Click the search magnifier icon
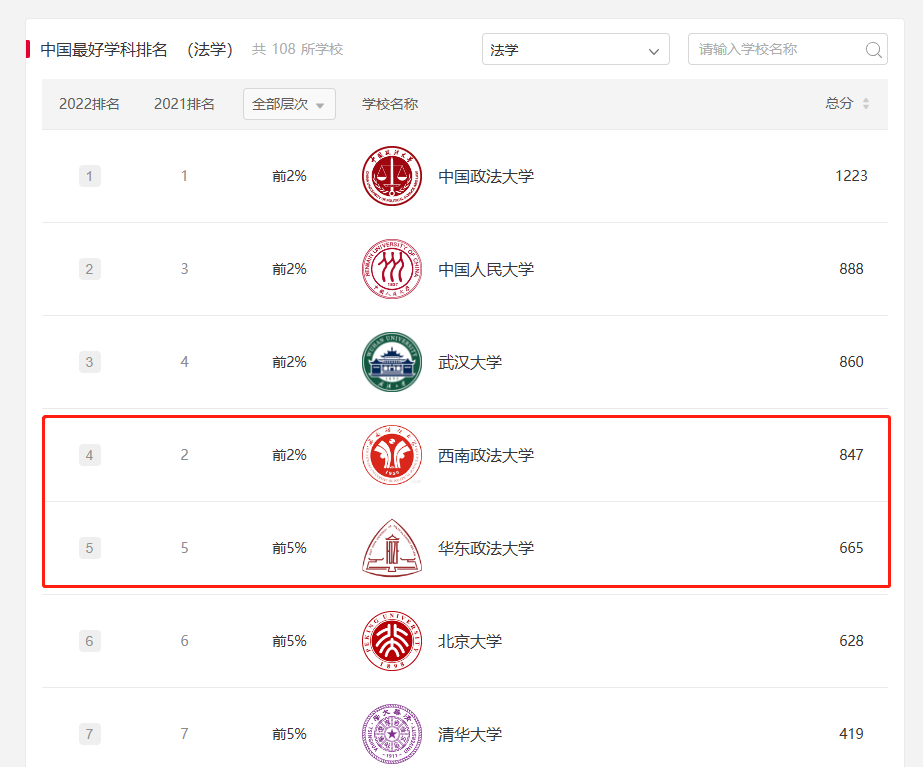Image resolution: width=923 pixels, height=767 pixels. coord(874,49)
